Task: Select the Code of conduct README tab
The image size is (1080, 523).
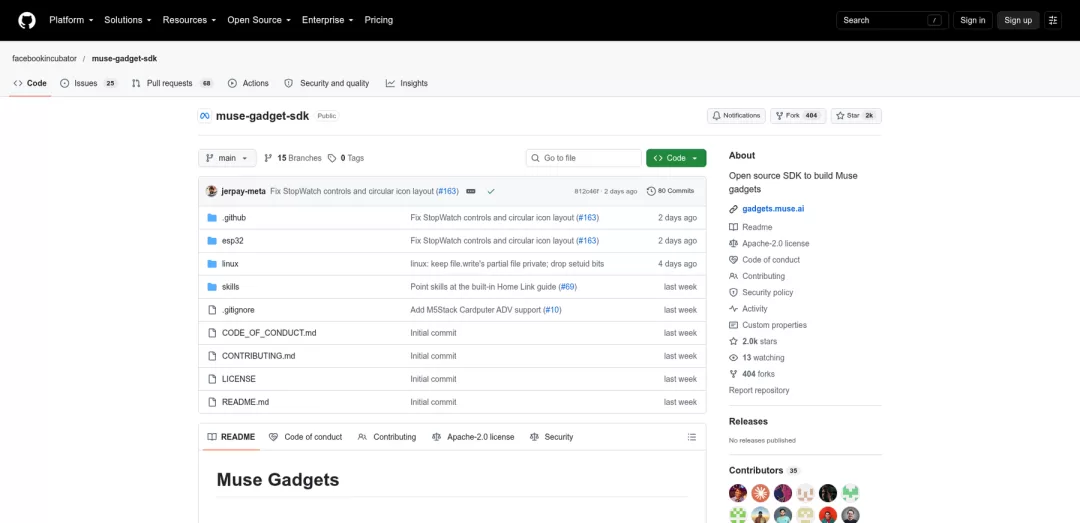Action: [306, 437]
